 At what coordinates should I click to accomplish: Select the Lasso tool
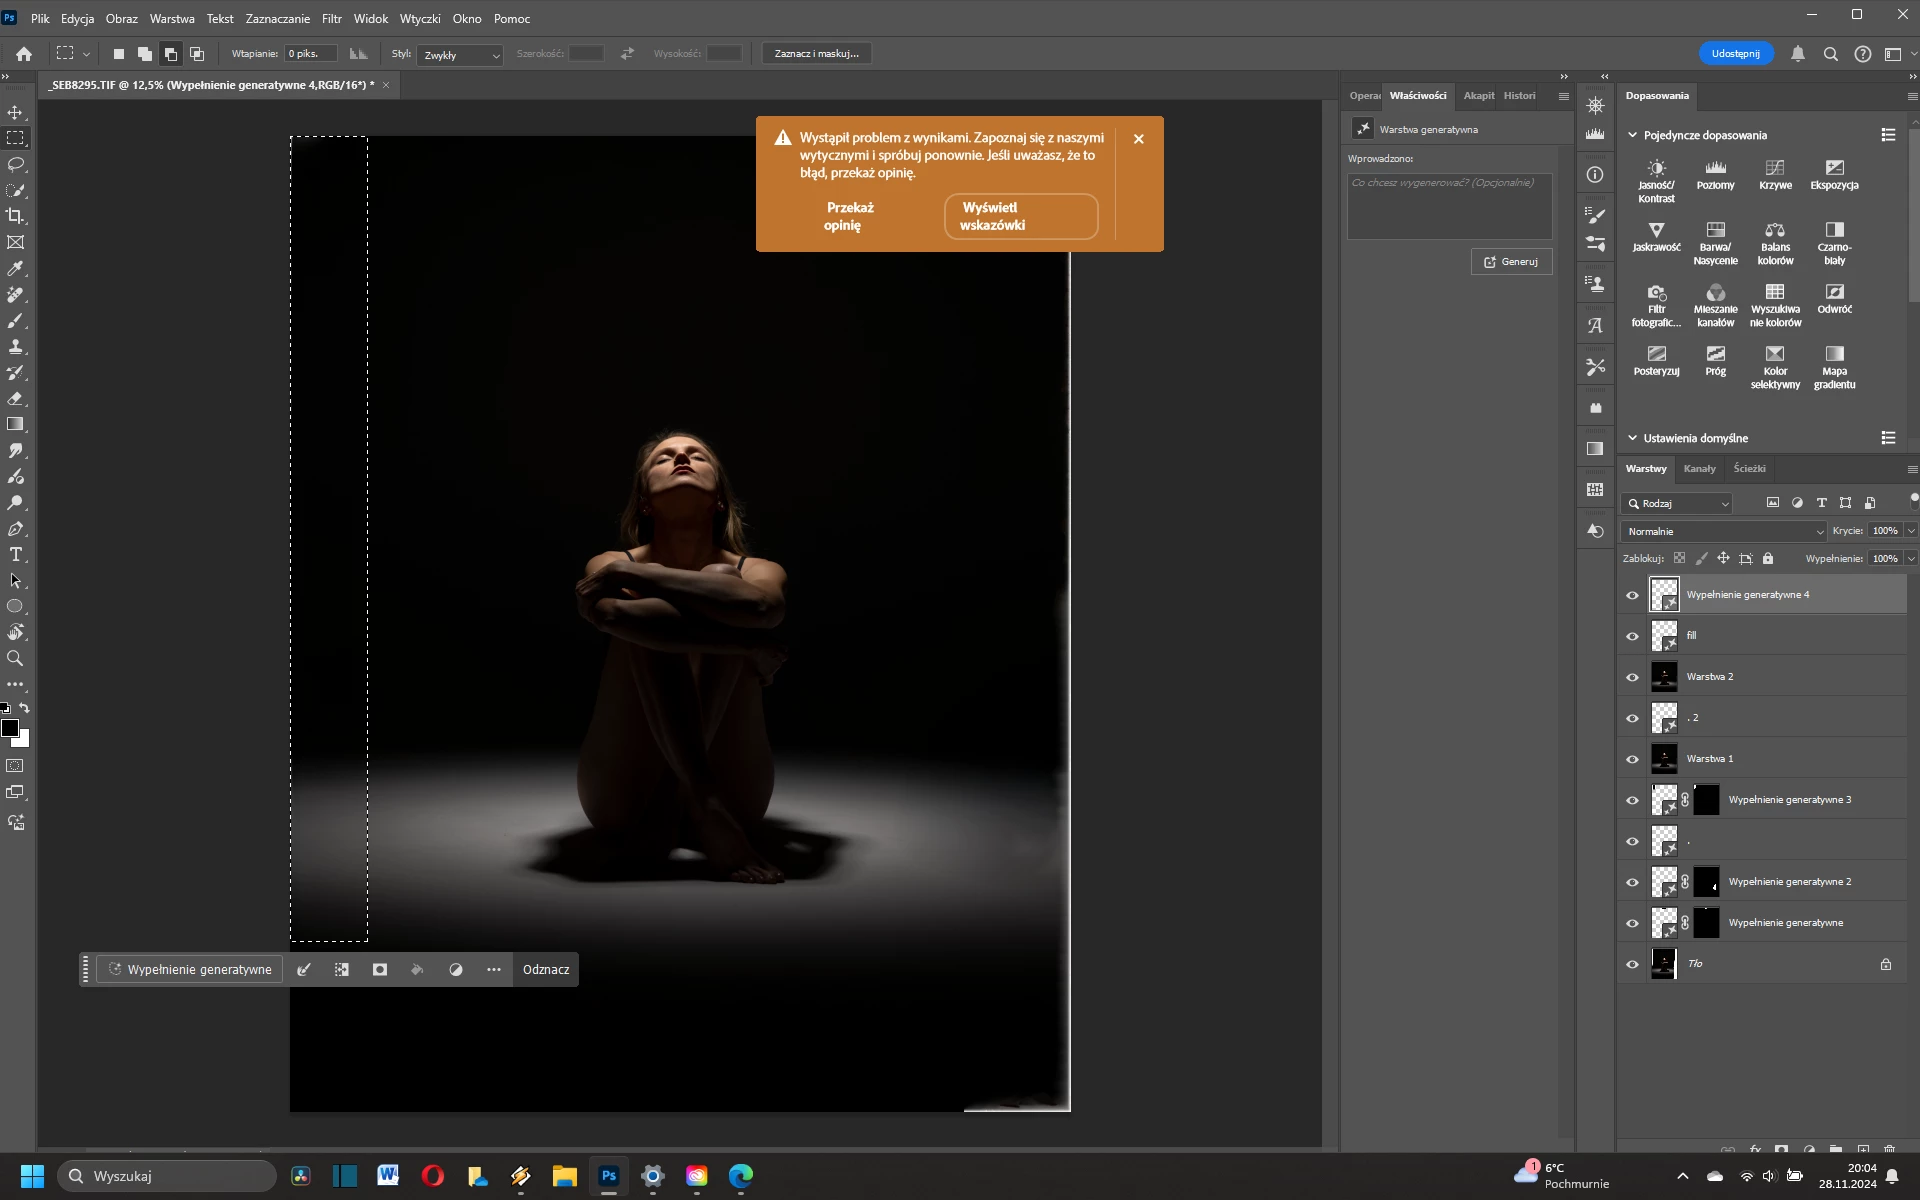pos(16,164)
